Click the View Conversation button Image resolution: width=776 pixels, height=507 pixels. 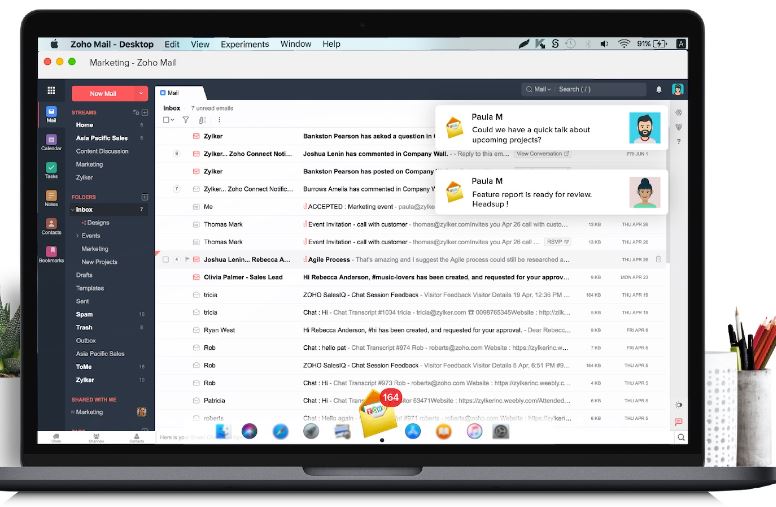coord(542,154)
